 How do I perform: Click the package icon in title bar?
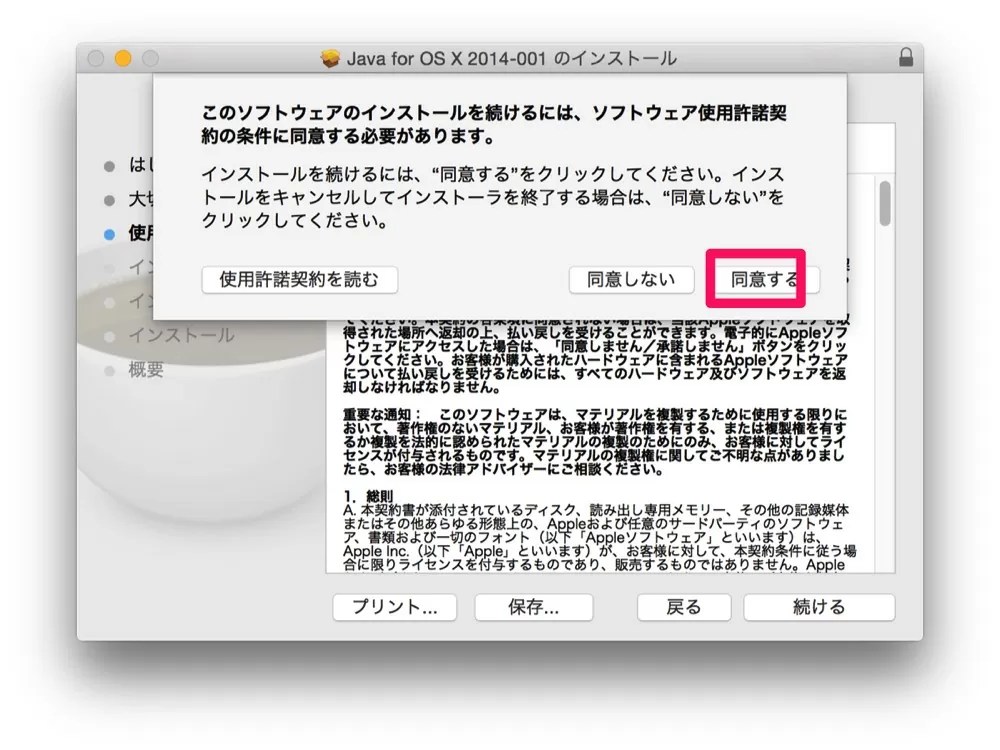pos(330,59)
